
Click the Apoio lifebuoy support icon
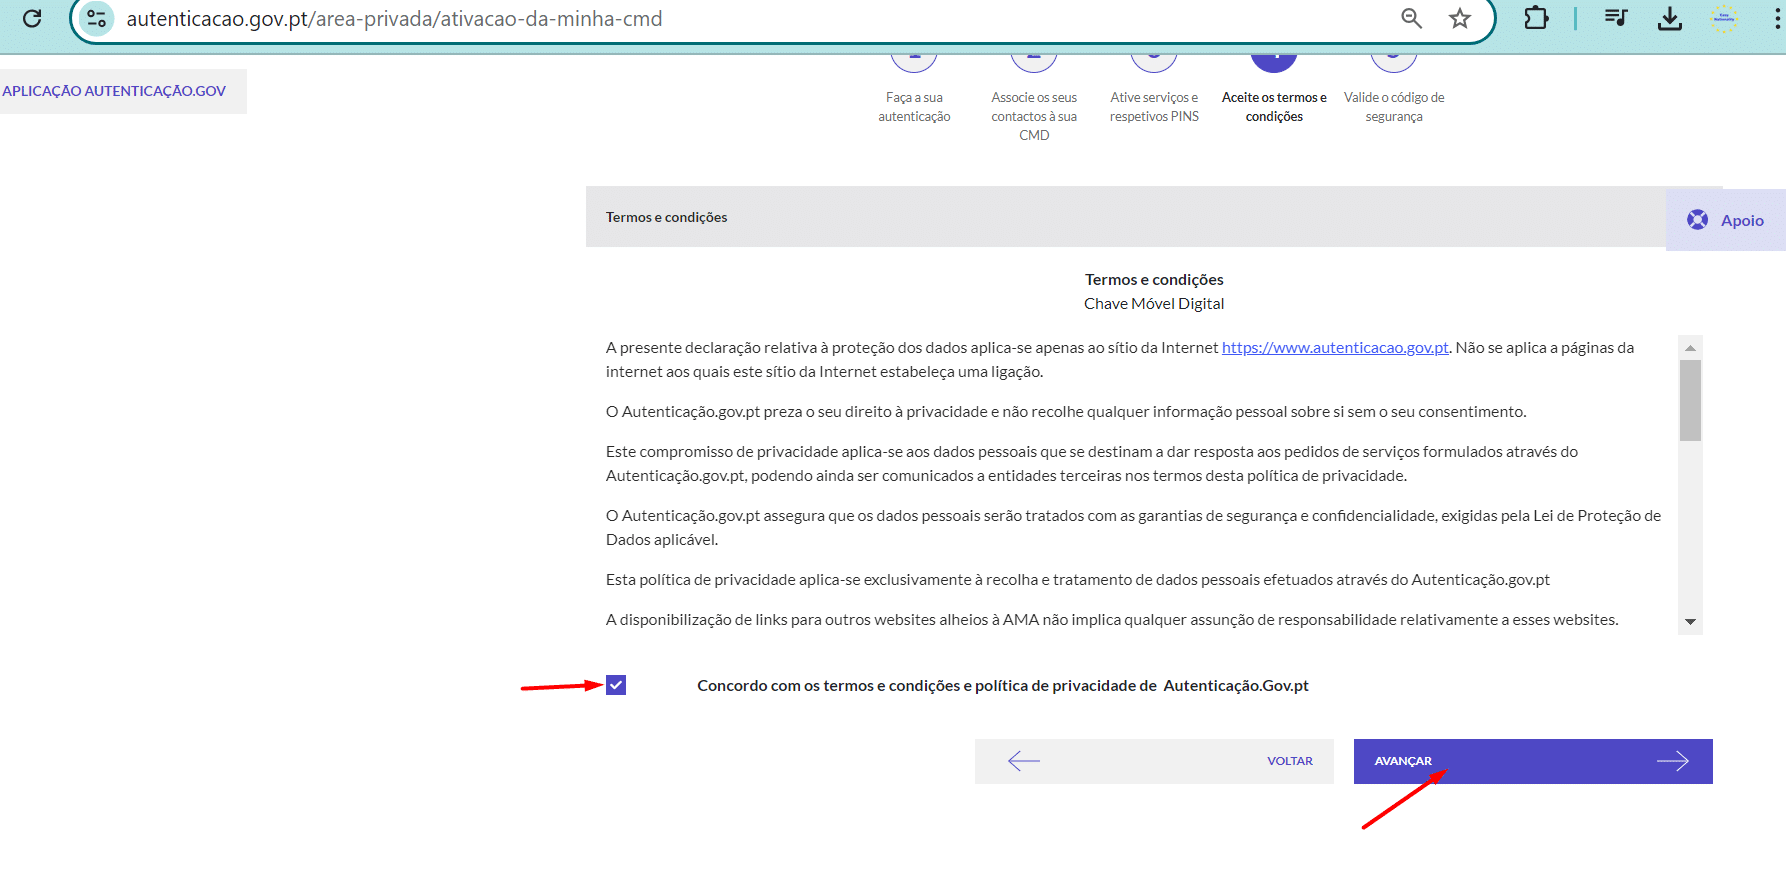[1697, 220]
